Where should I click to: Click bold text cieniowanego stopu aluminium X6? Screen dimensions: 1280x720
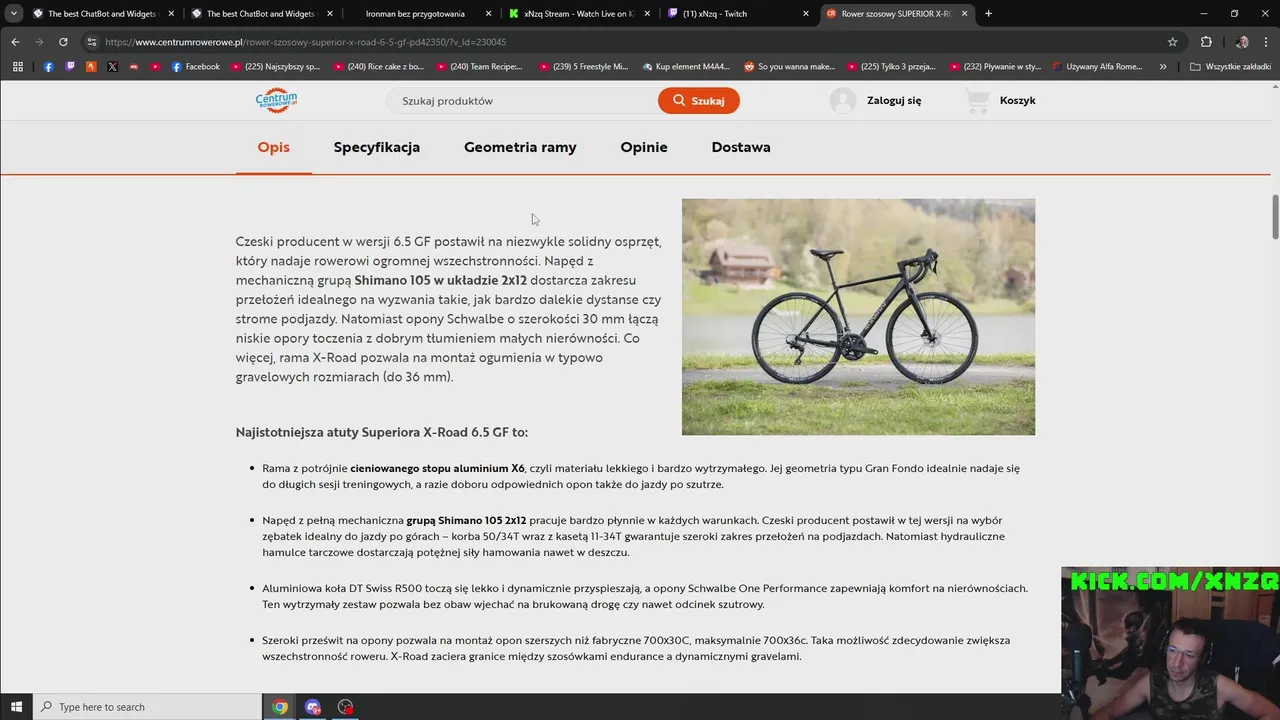(437, 468)
